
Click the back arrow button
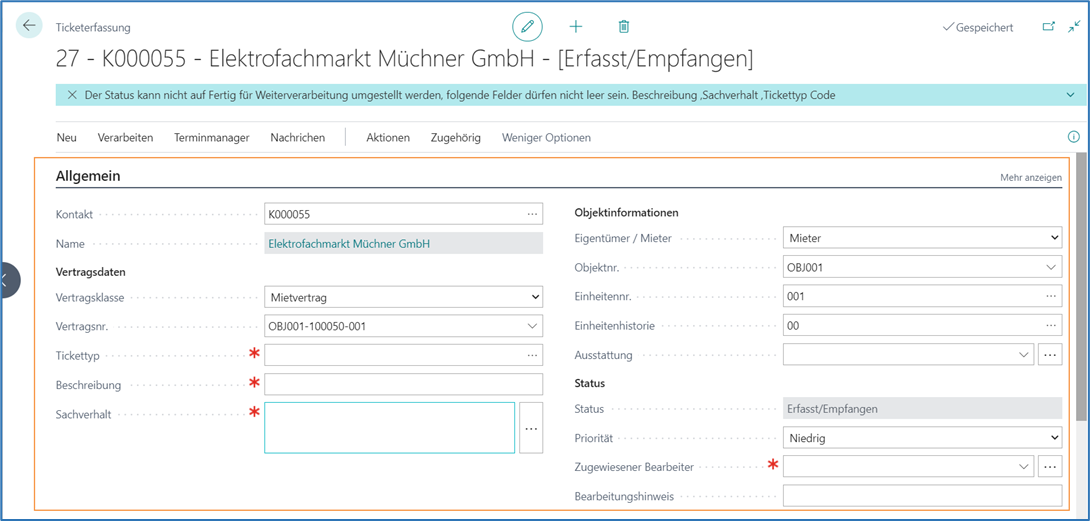tap(29, 26)
